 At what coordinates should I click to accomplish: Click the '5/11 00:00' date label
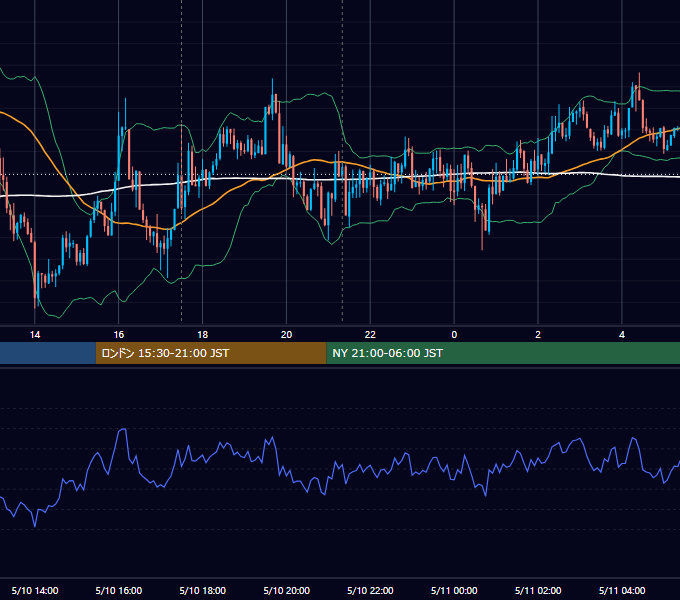point(454,590)
